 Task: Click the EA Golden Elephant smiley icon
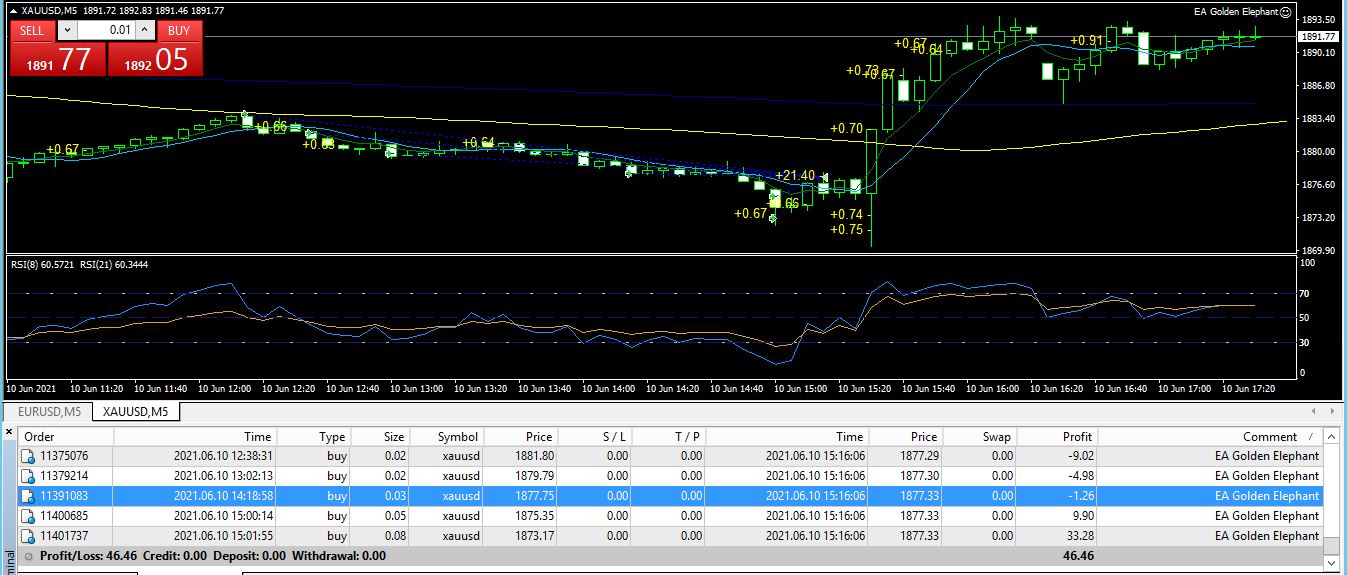1285,12
